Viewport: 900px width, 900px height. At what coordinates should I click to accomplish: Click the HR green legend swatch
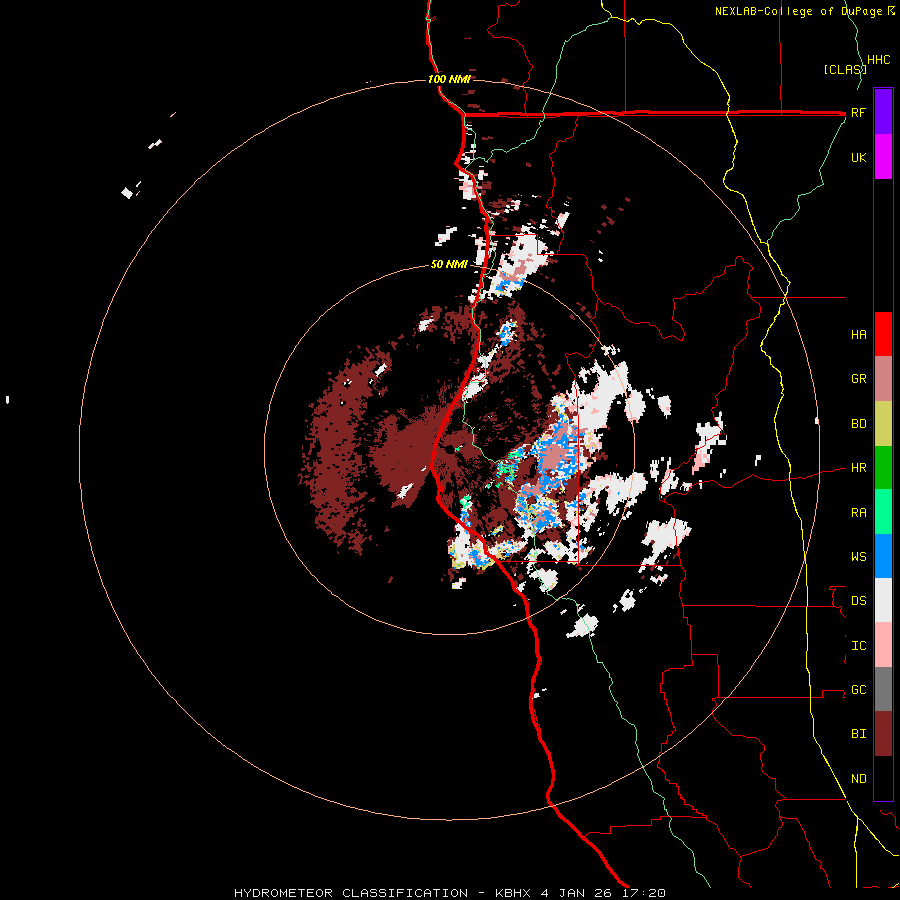(883, 468)
